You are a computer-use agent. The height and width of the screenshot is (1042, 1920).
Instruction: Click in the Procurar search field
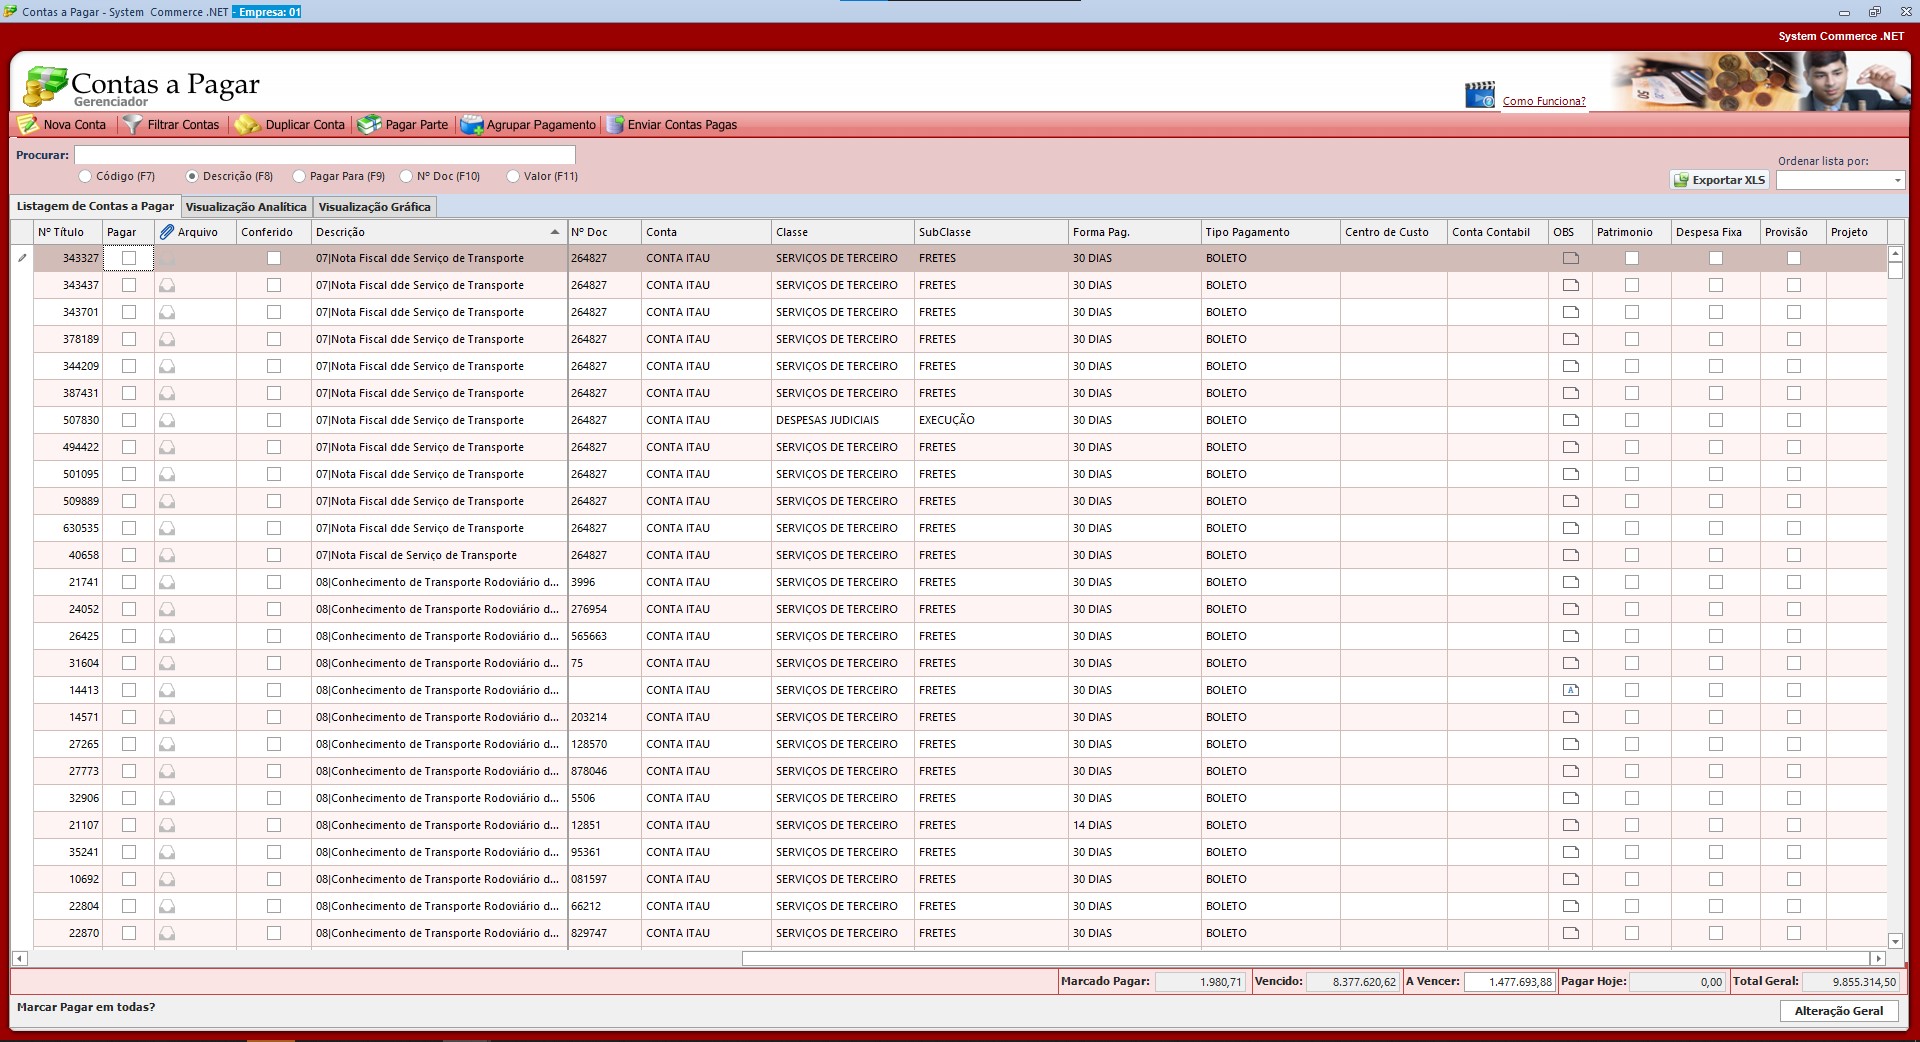pos(324,155)
